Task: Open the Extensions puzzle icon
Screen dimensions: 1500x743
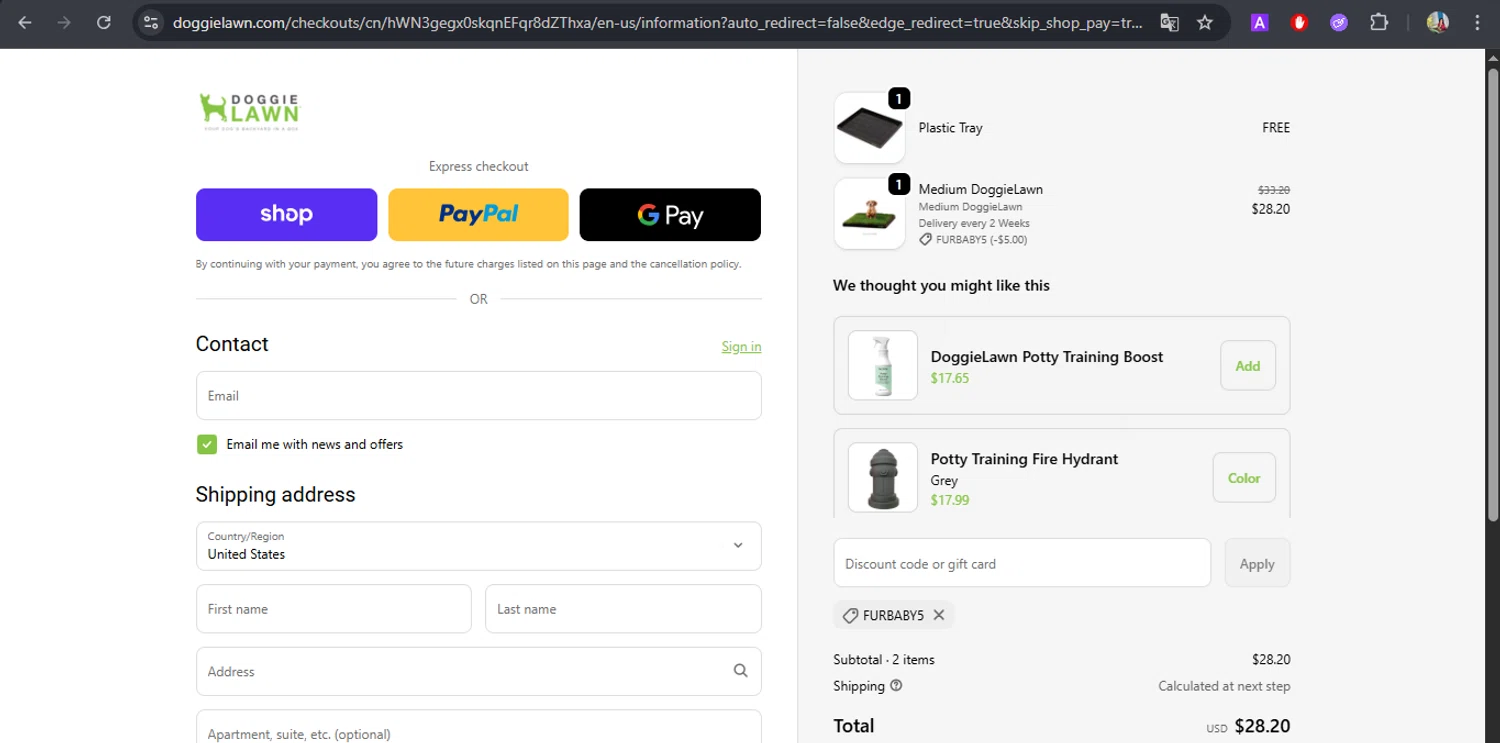Action: (1379, 22)
